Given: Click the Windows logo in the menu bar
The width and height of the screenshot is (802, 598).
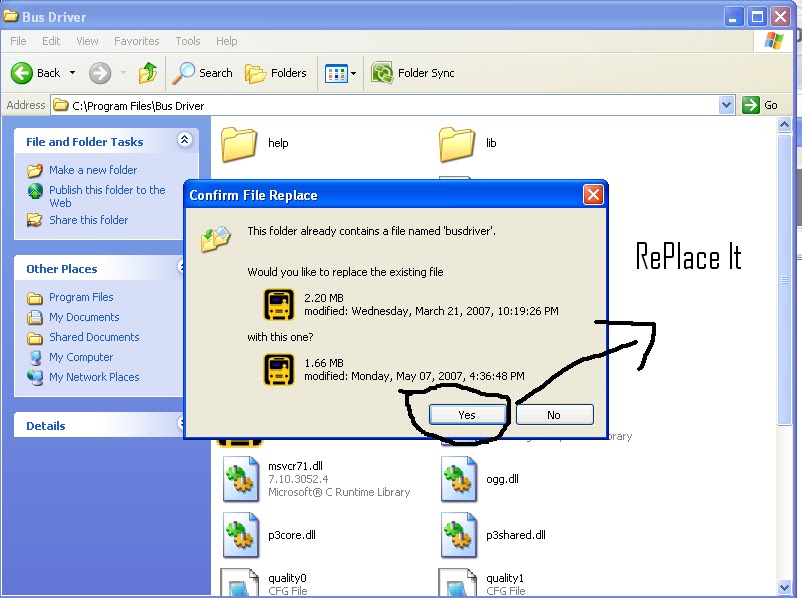Looking at the screenshot, I should click(x=773, y=41).
